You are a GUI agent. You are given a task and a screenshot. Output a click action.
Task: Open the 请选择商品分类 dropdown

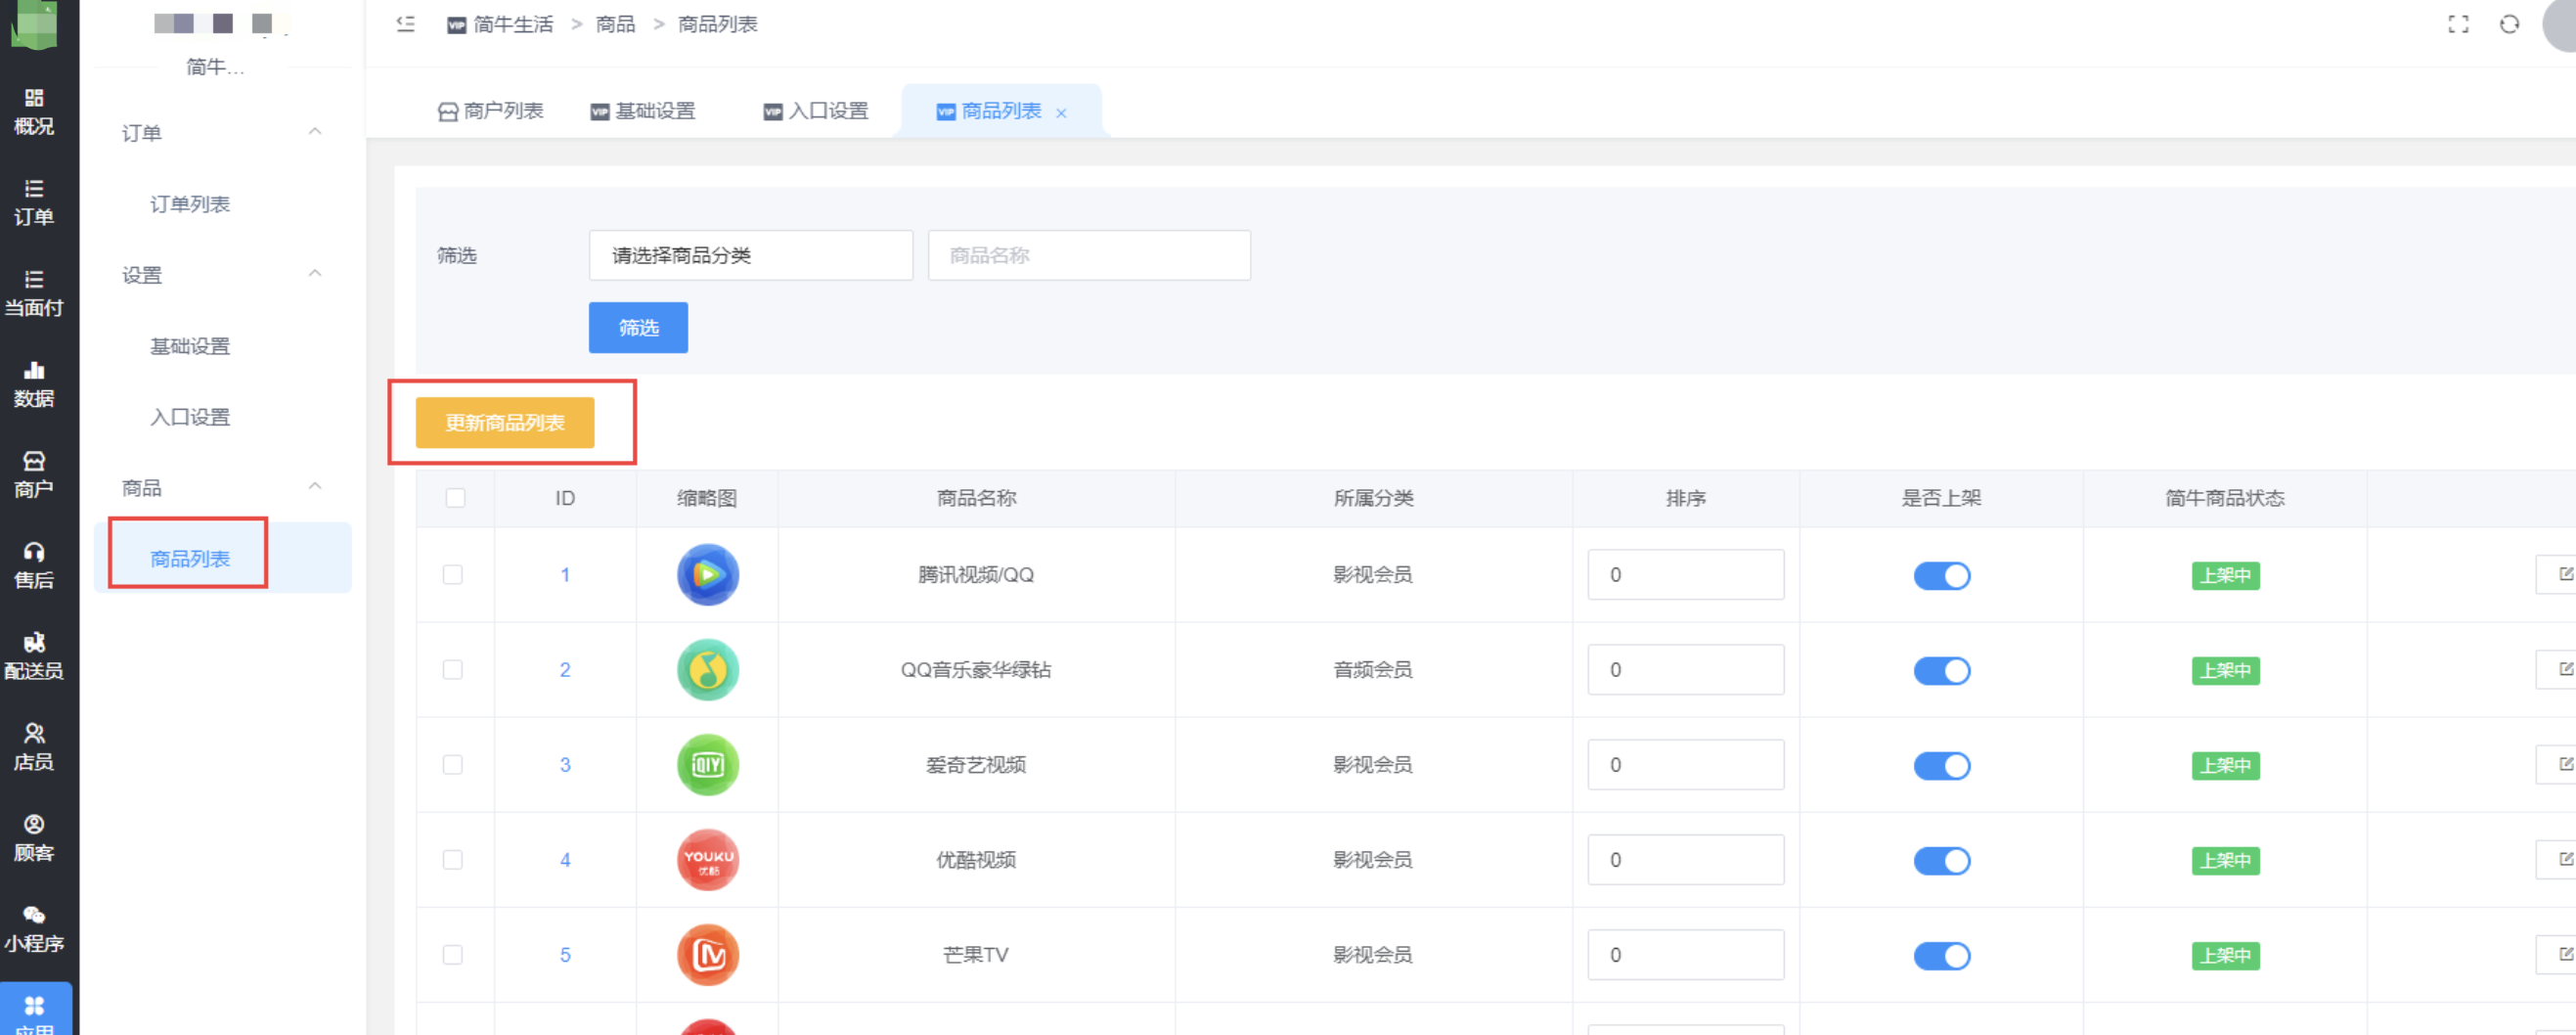750,255
